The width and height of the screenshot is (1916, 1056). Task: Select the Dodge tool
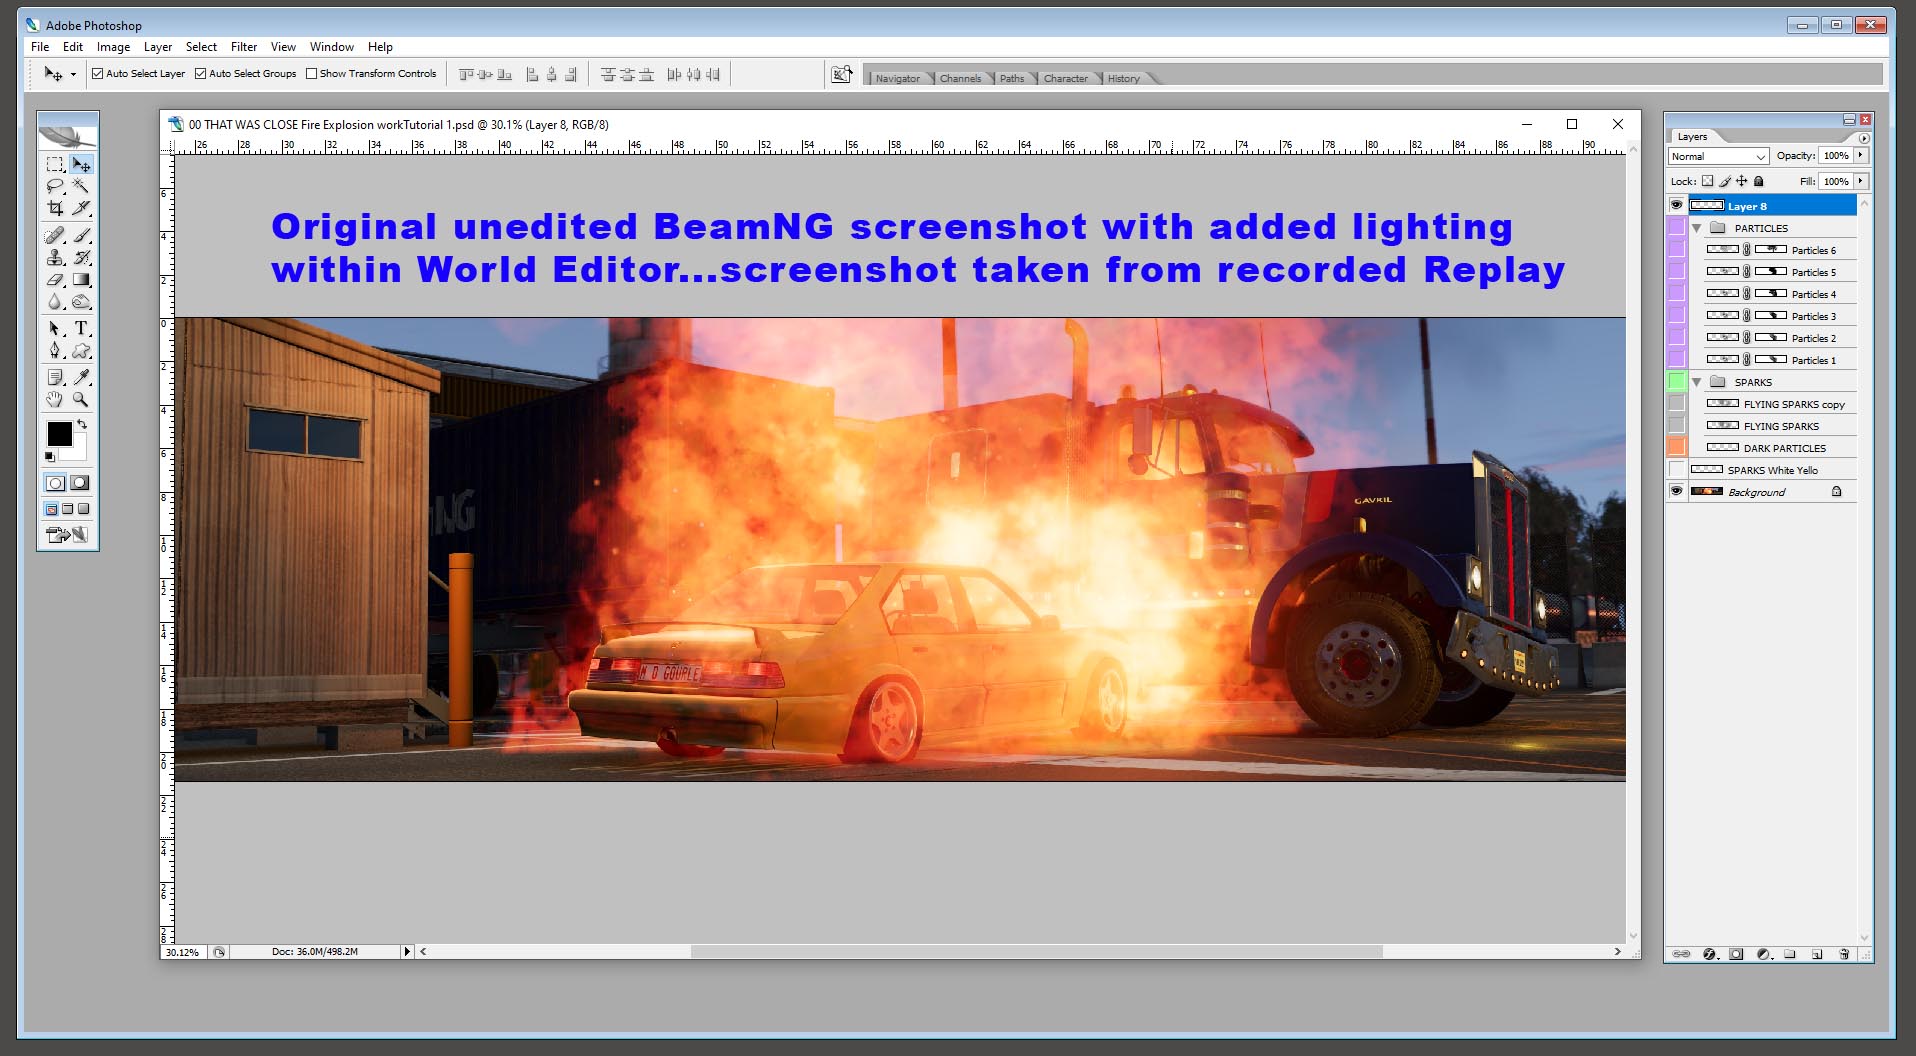tap(81, 302)
